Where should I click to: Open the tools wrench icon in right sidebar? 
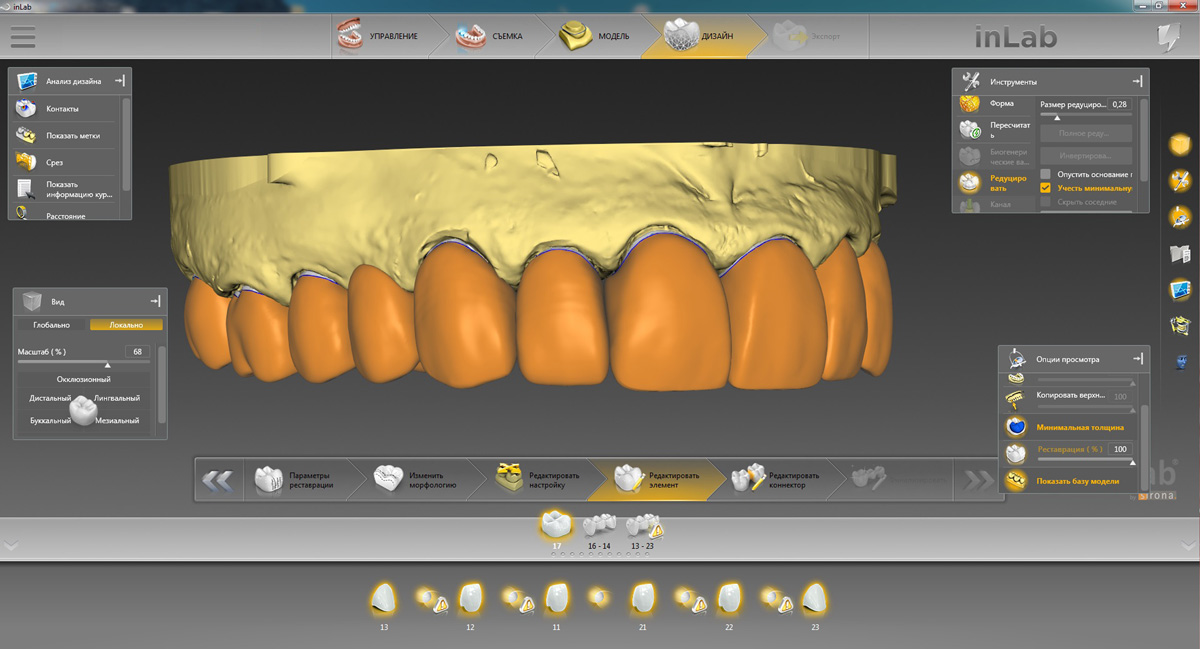pos(1180,181)
